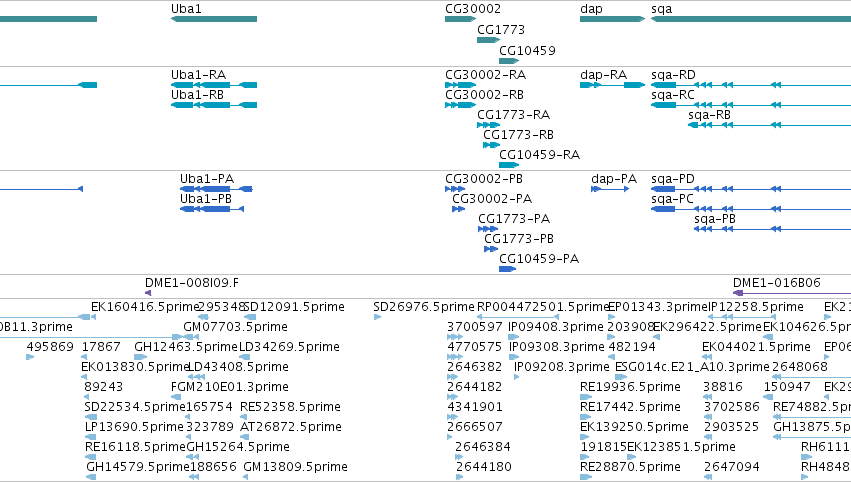
Task: Click the sqa-RD transcript label
Action: coord(673,74)
